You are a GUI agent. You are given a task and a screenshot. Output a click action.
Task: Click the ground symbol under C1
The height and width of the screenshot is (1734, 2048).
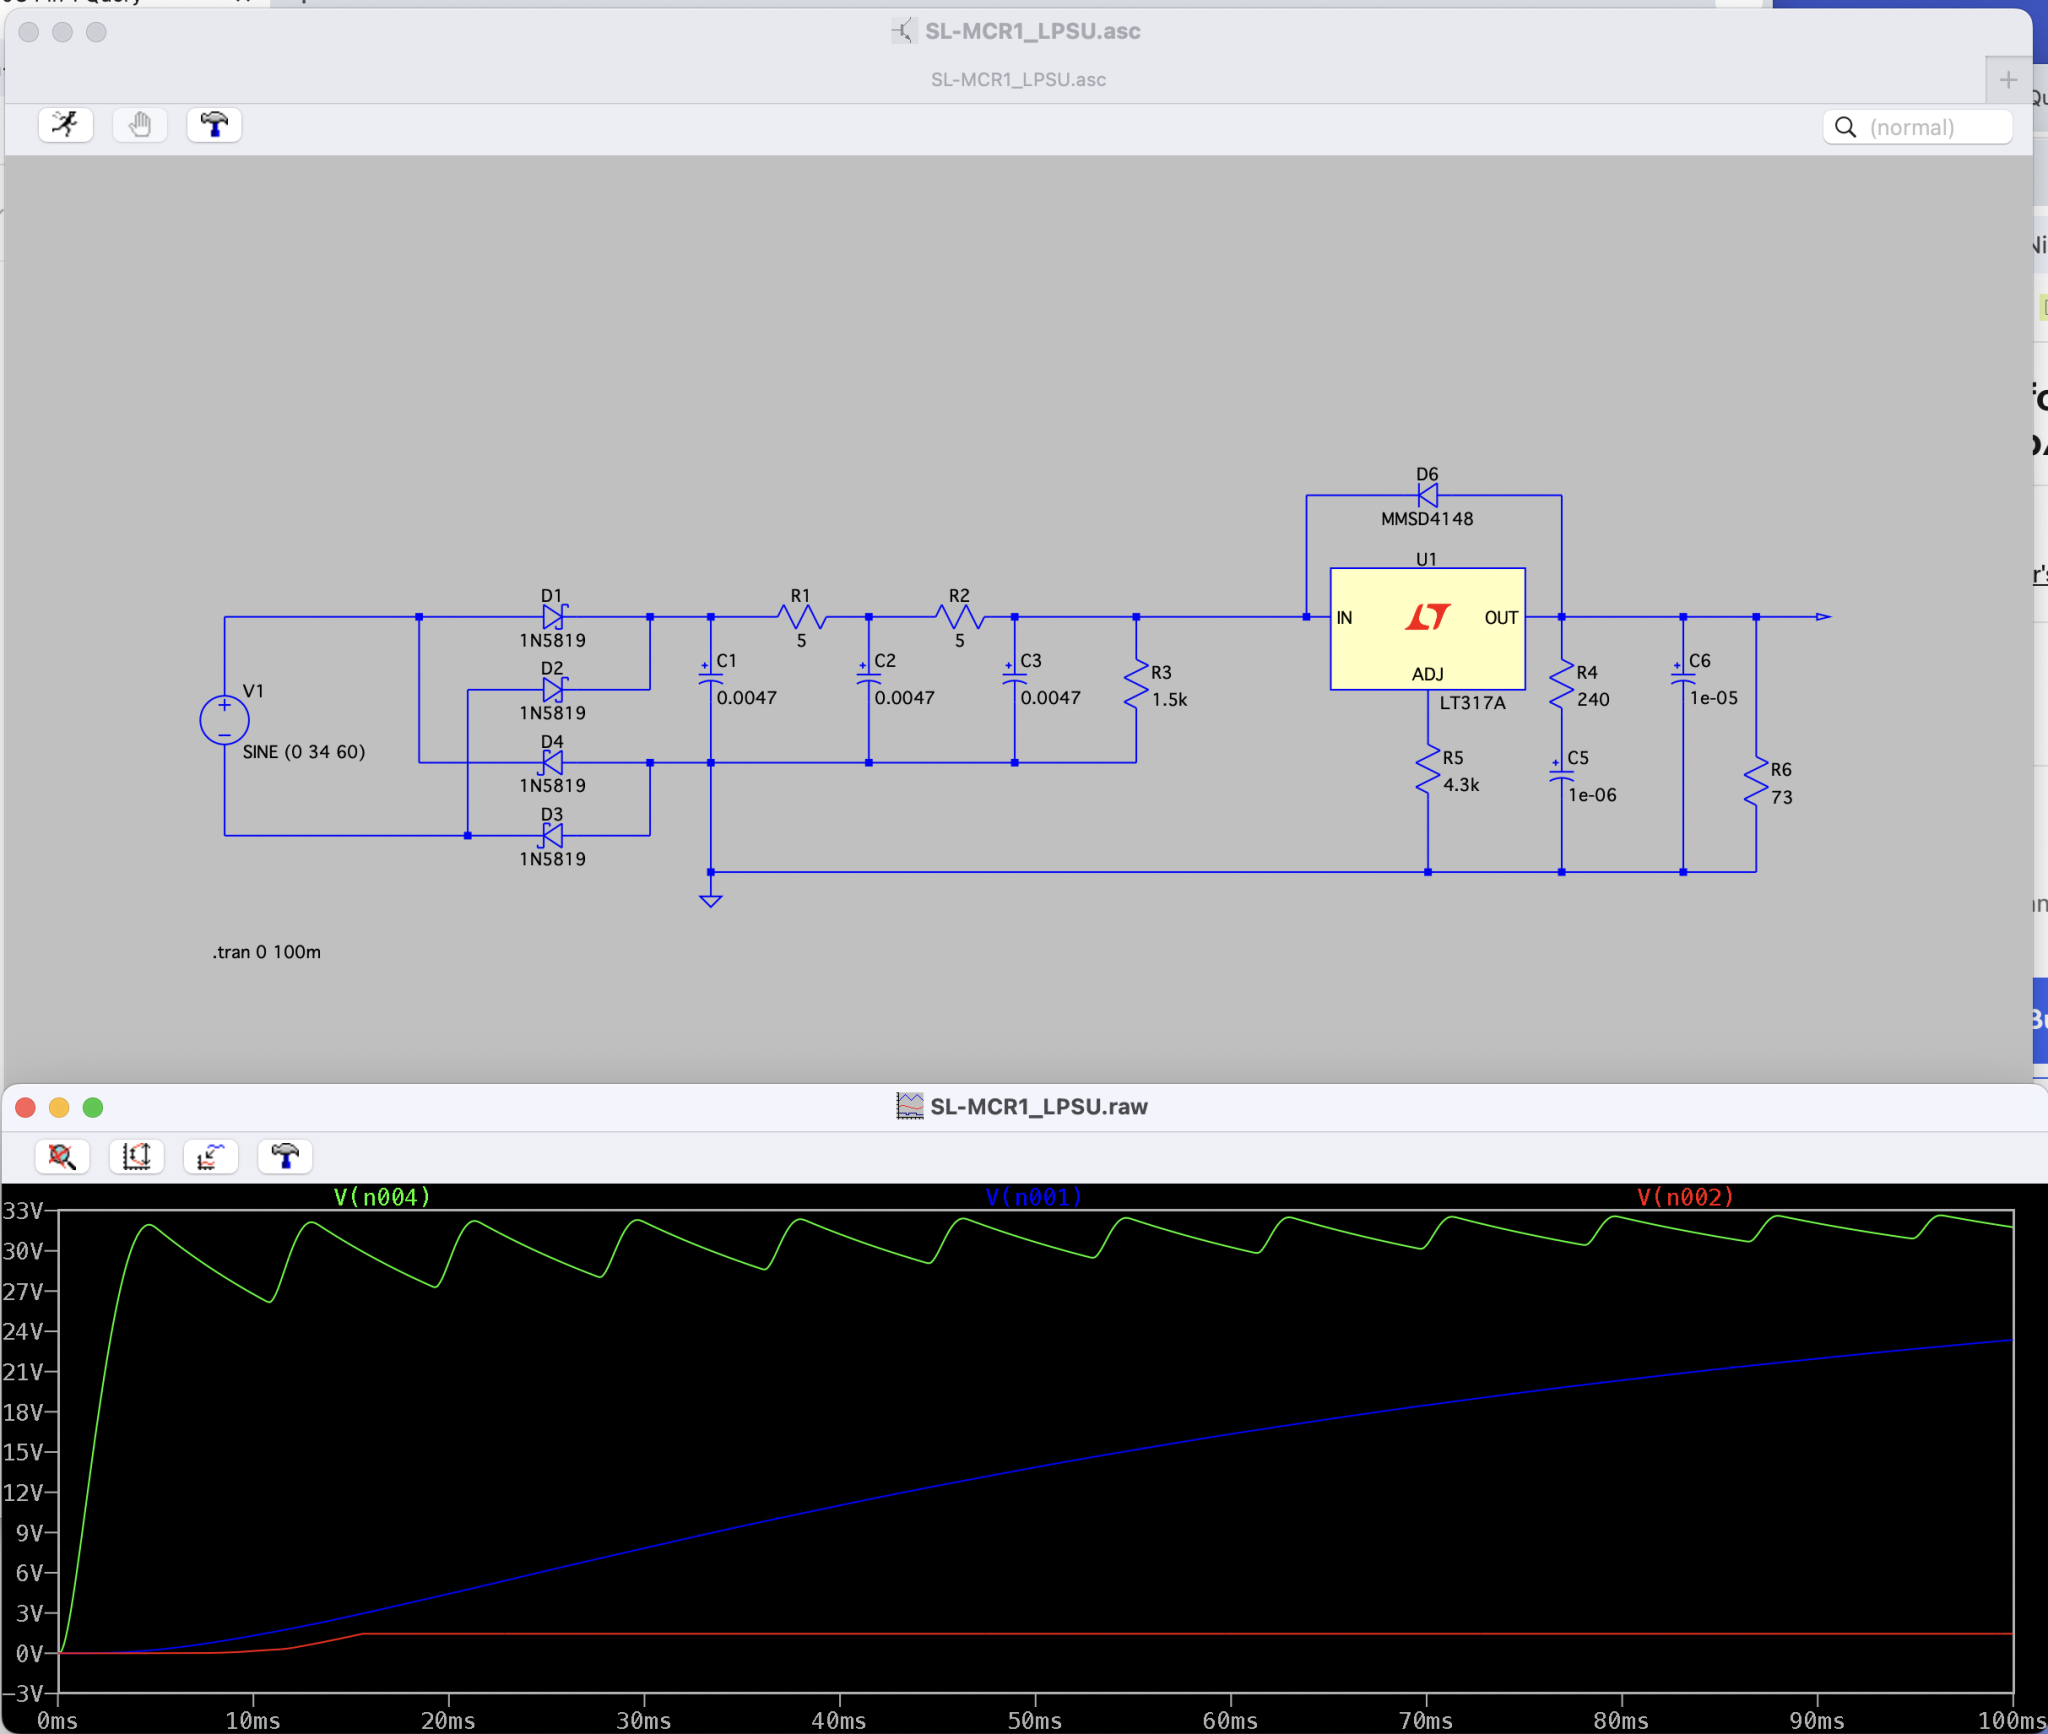(x=711, y=900)
